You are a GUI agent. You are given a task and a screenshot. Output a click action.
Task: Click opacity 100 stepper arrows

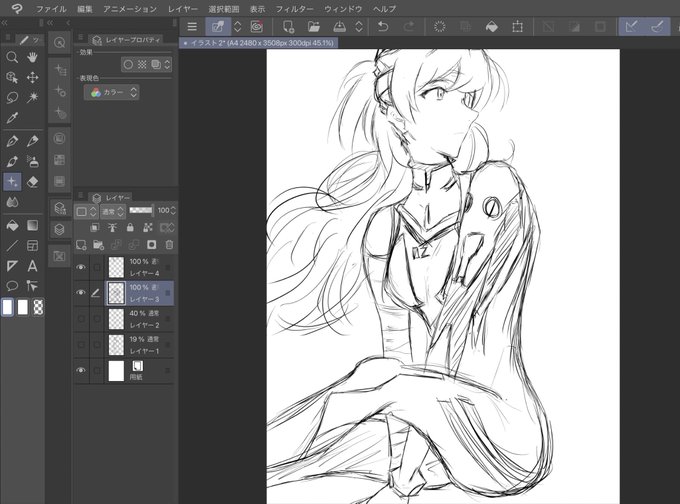click(173, 210)
